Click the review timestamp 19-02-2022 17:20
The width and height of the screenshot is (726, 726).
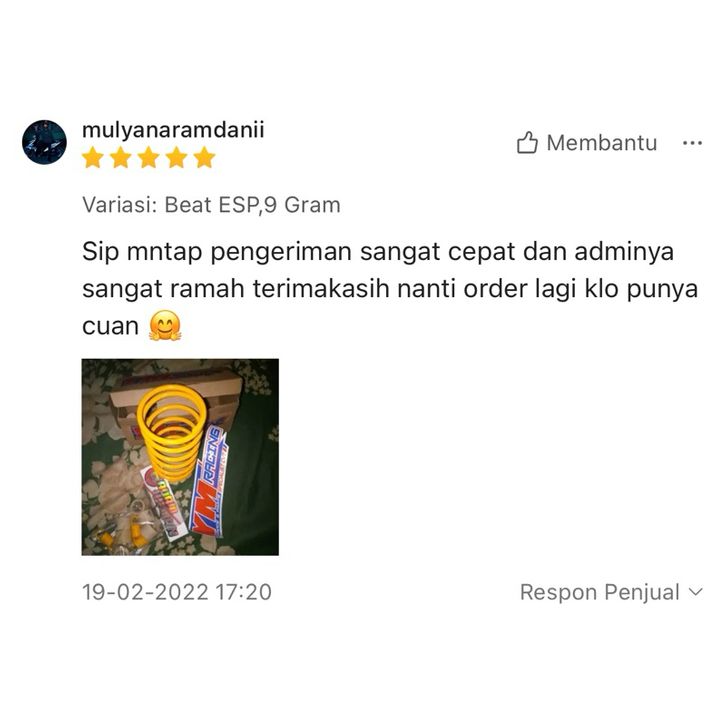[177, 592]
